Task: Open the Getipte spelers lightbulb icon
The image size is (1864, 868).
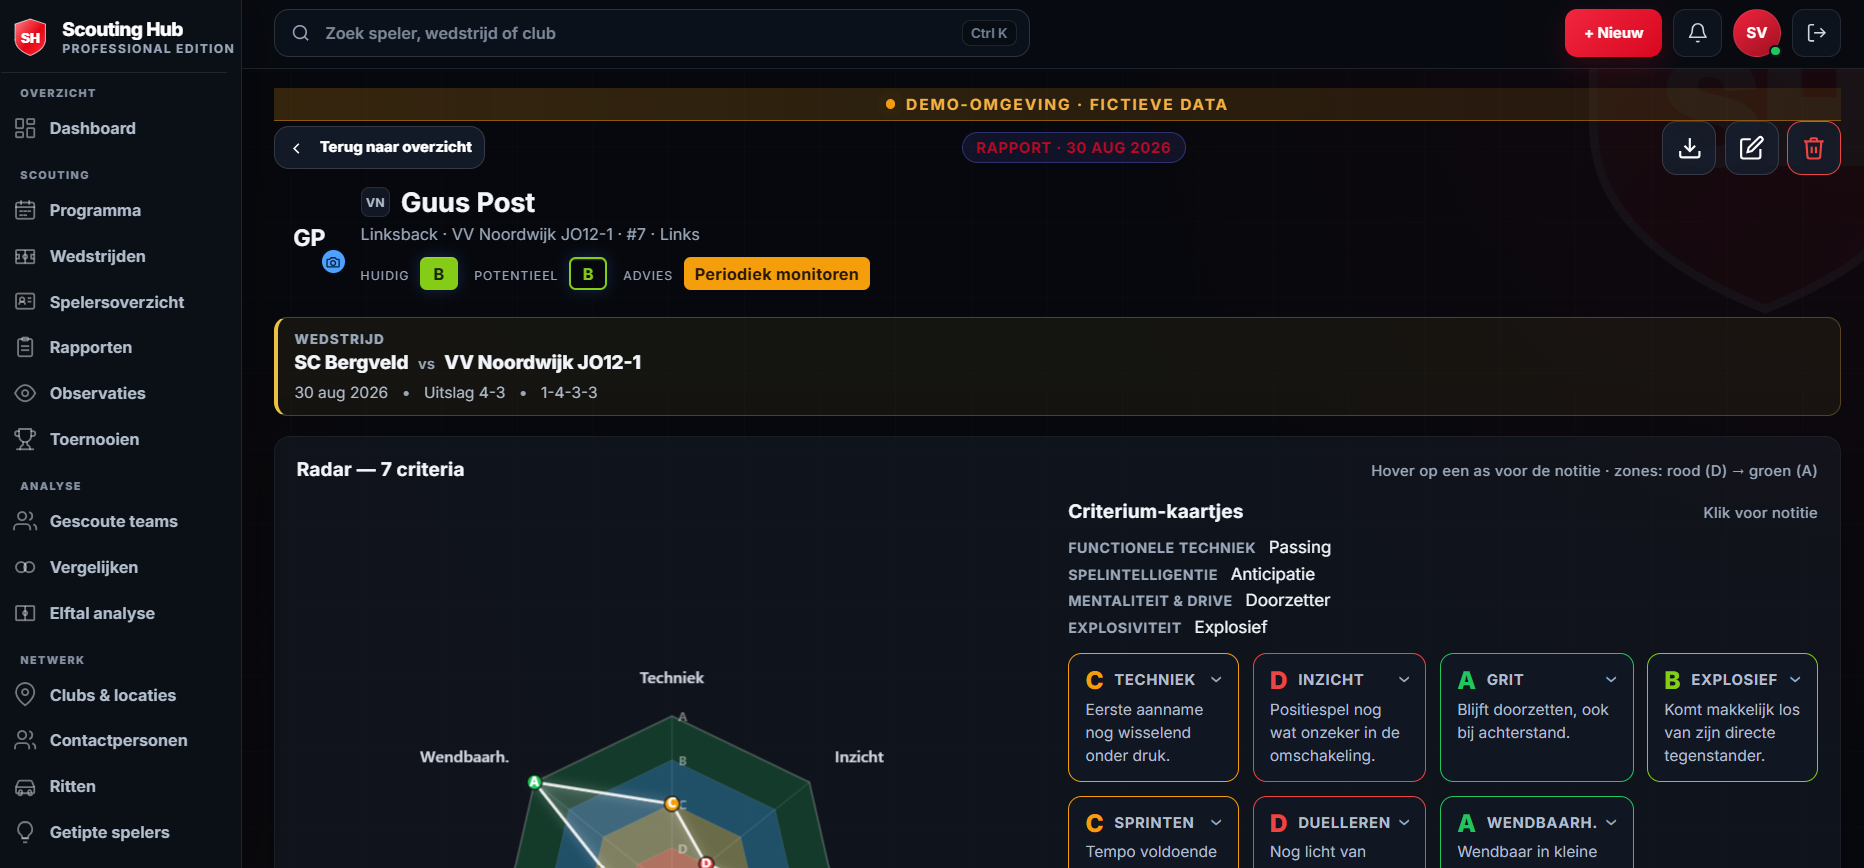Action: [x=25, y=832]
